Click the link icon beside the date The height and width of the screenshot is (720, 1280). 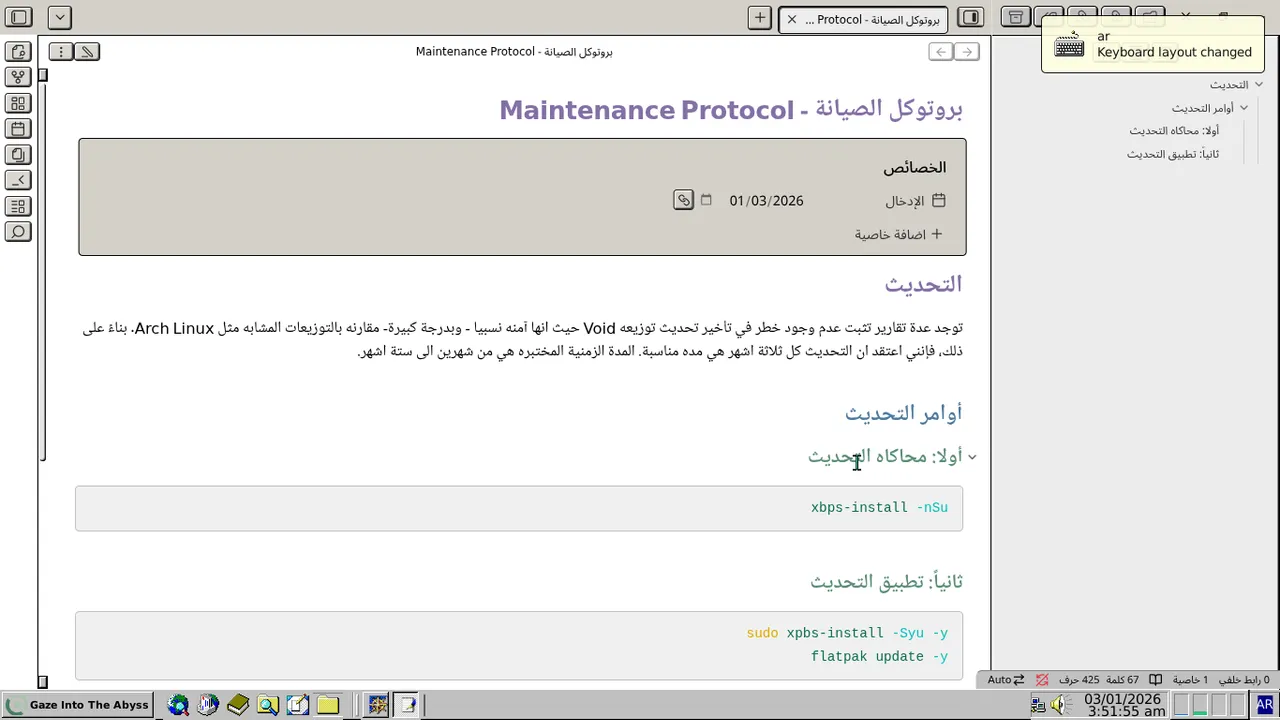click(683, 200)
